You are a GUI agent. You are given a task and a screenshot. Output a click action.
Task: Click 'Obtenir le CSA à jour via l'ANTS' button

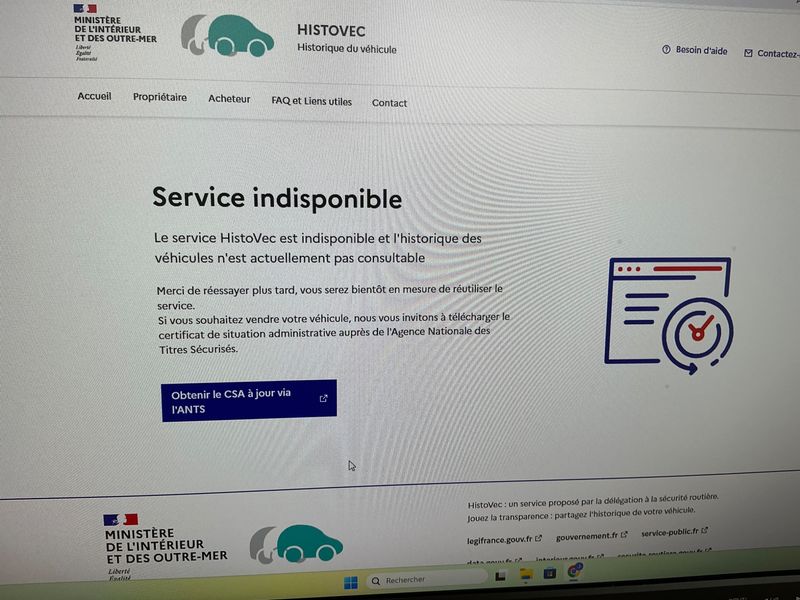pyautogui.click(x=249, y=401)
